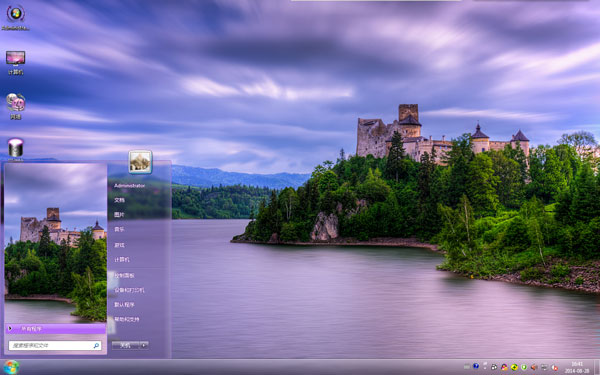Open 帮助和支持 (Help and Support) entry
The width and height of the screenshot is (600, 375).
127,319
